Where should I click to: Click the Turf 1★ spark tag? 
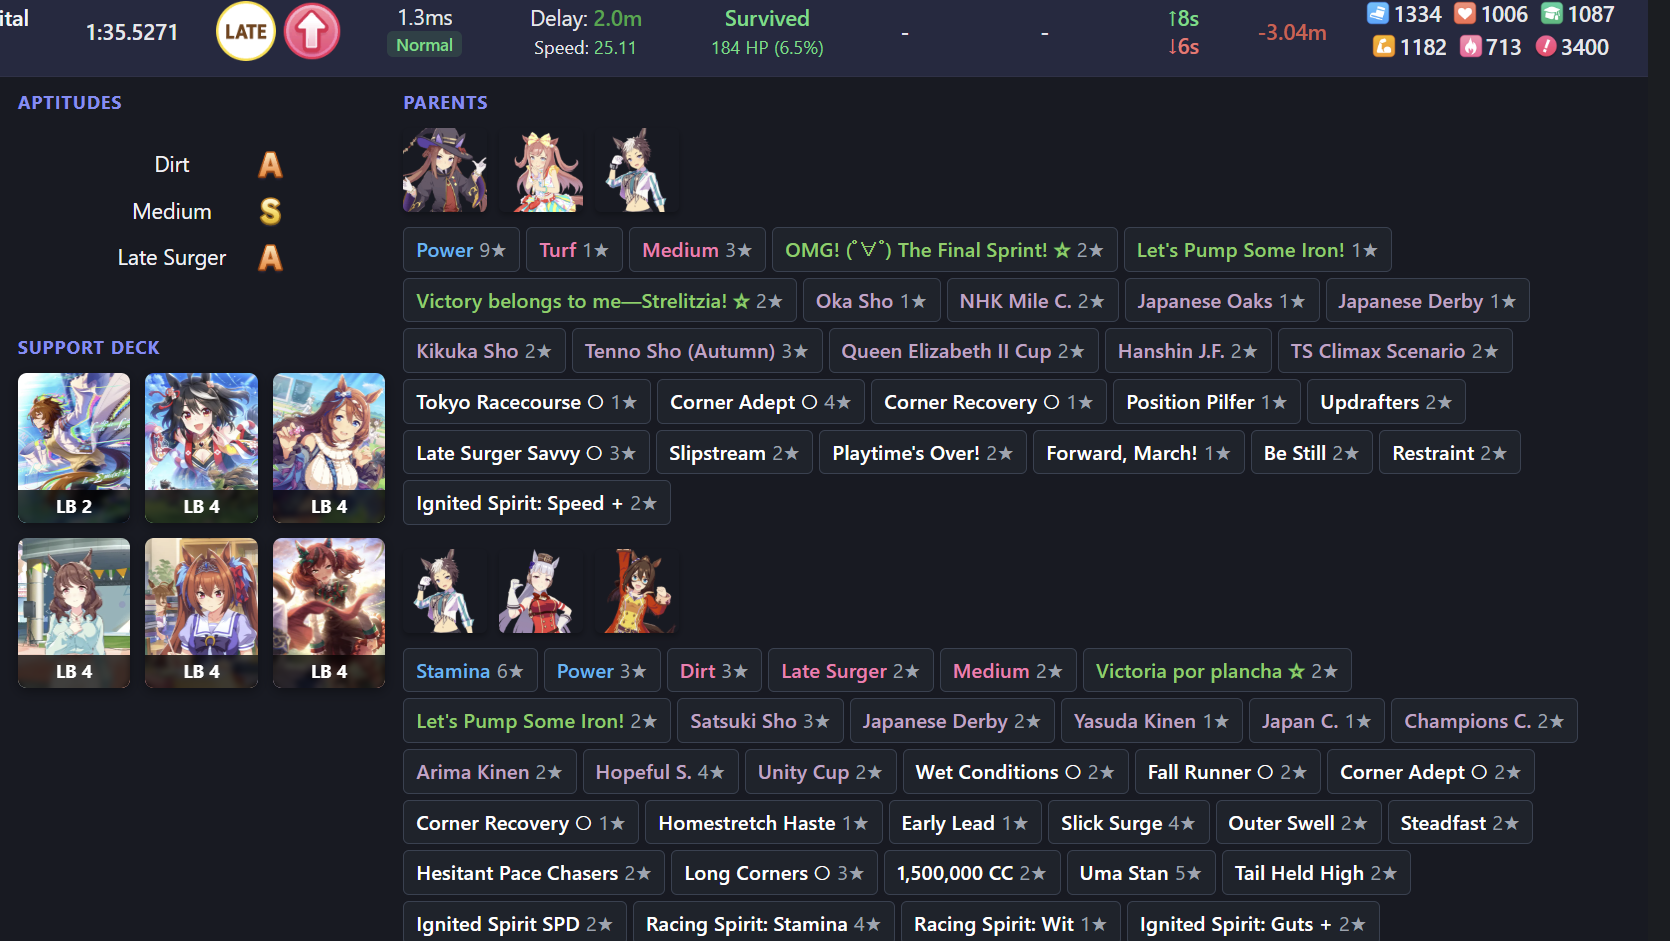(574, 250)
